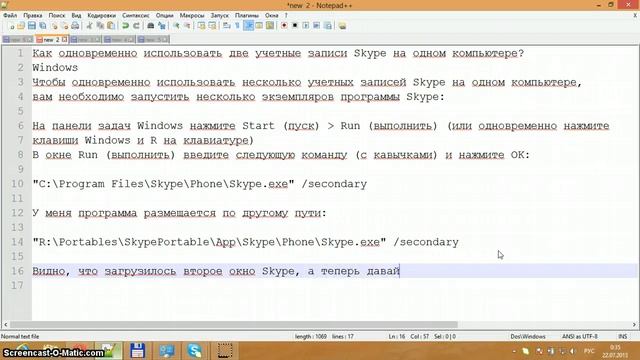Viewport: 640px width, 360px height.
Task: Close the new 2 tab
Action: point(64,40)
